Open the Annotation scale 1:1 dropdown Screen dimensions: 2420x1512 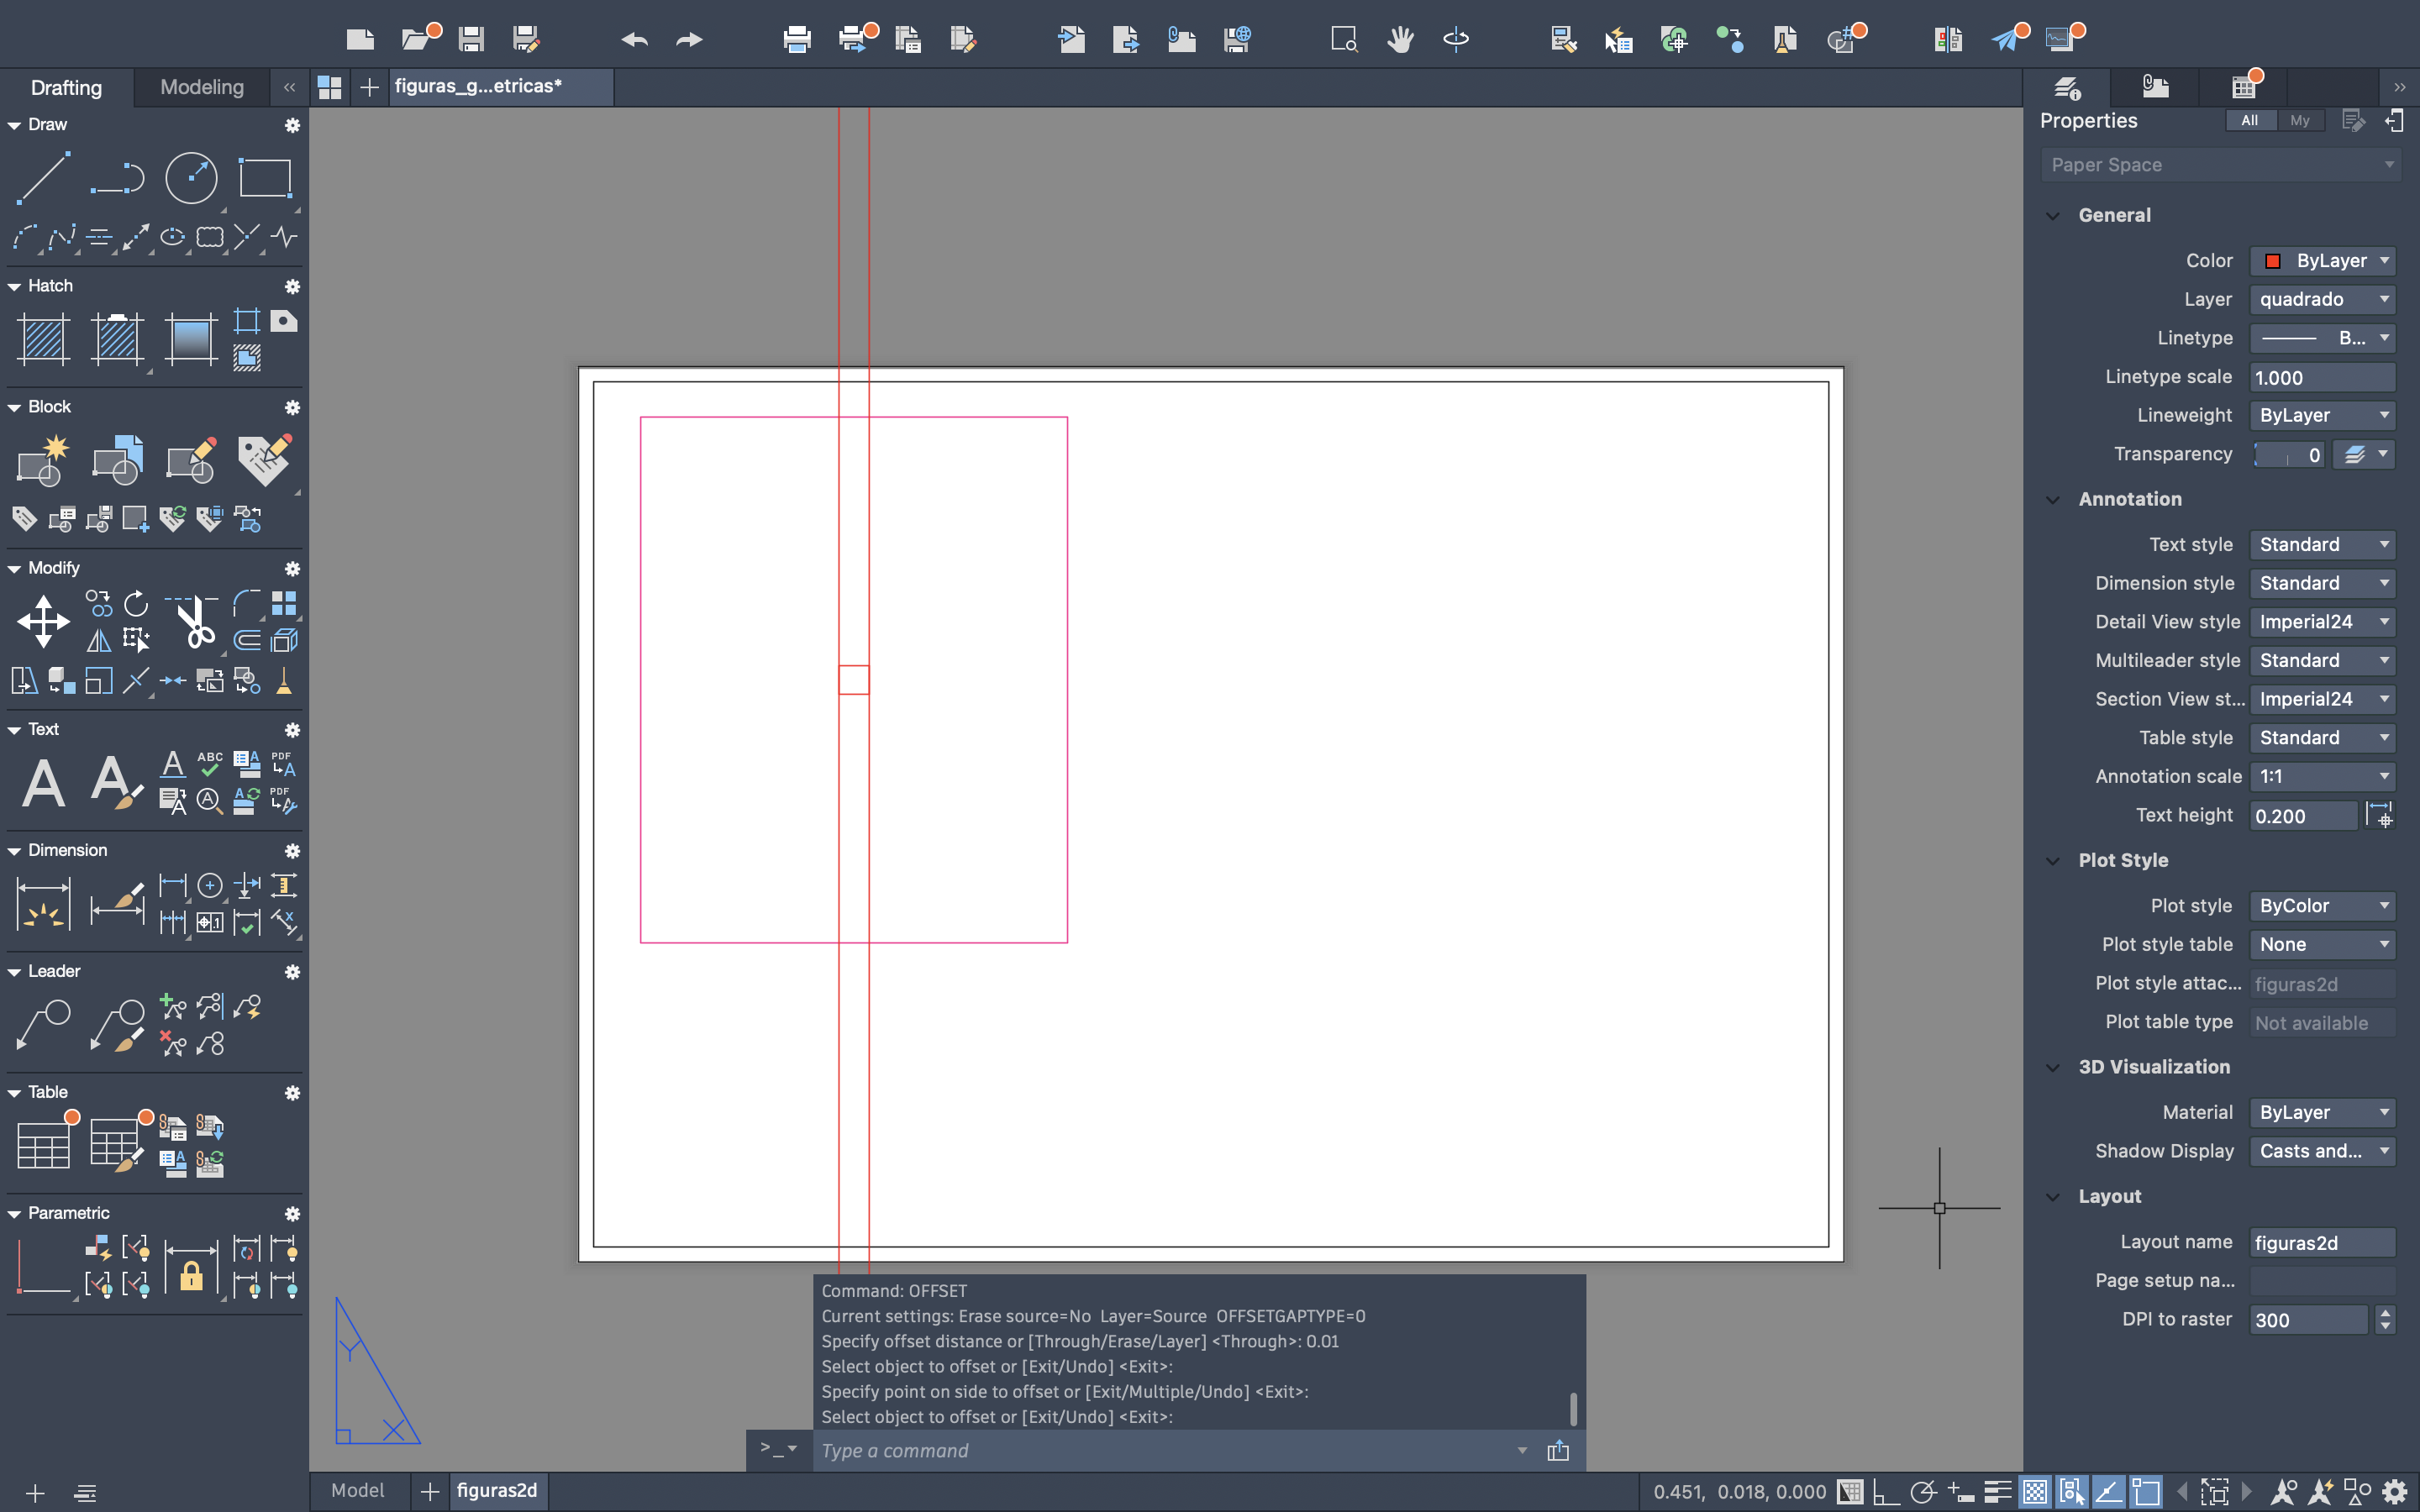point(2322,776)
